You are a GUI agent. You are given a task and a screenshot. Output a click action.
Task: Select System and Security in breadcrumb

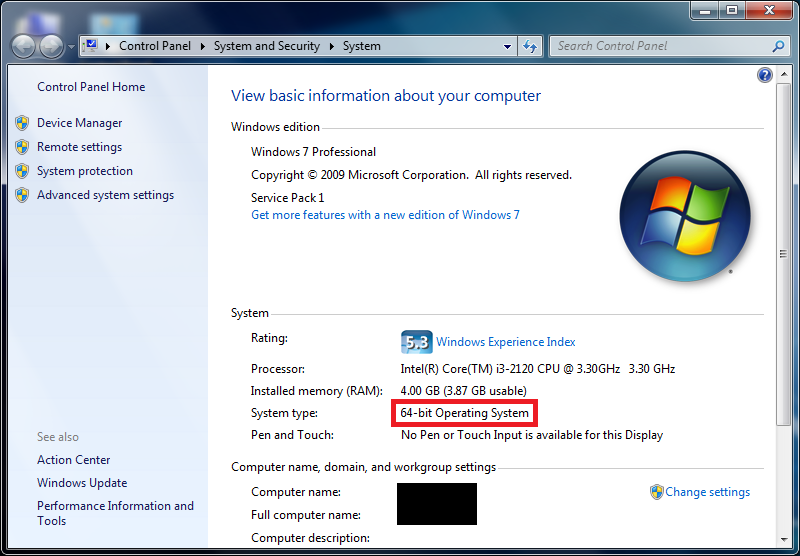[x=266, y=46]
